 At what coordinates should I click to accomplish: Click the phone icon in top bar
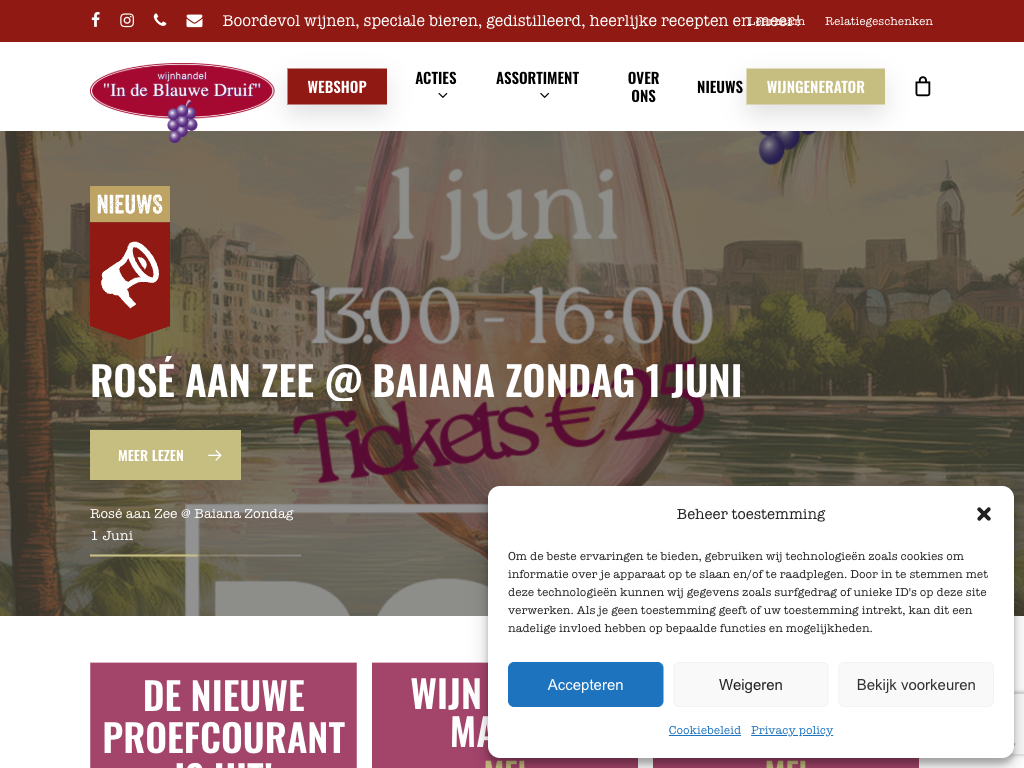pos(160,20)
